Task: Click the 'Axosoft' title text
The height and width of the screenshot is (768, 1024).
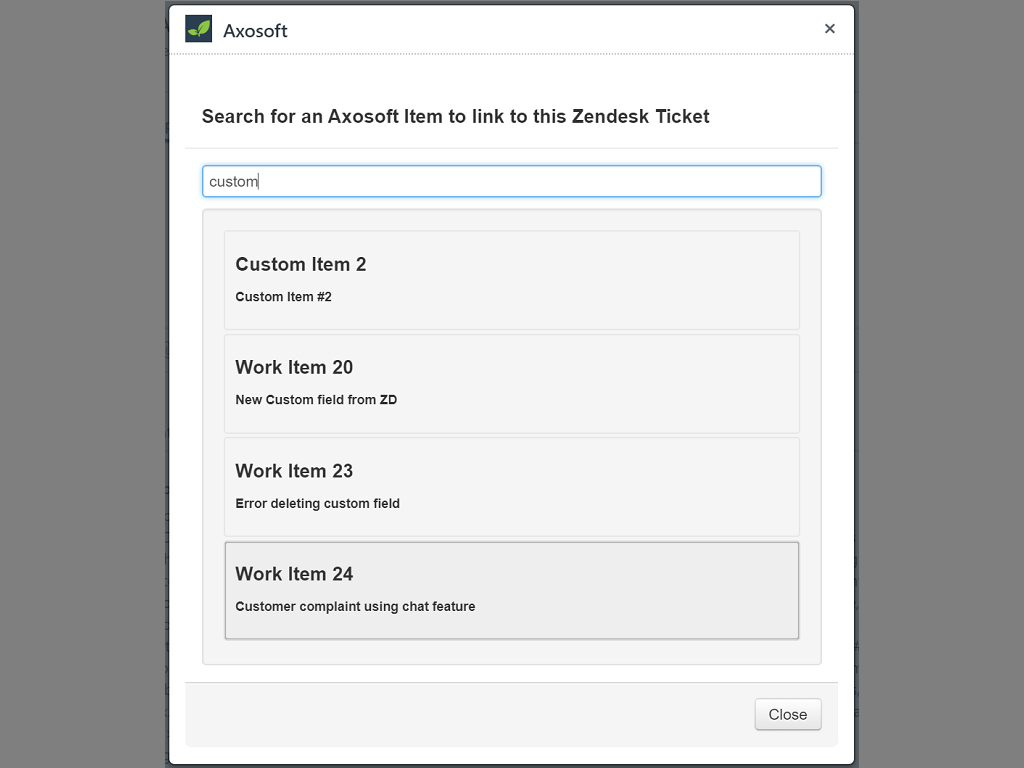Action: coord(255,31)
